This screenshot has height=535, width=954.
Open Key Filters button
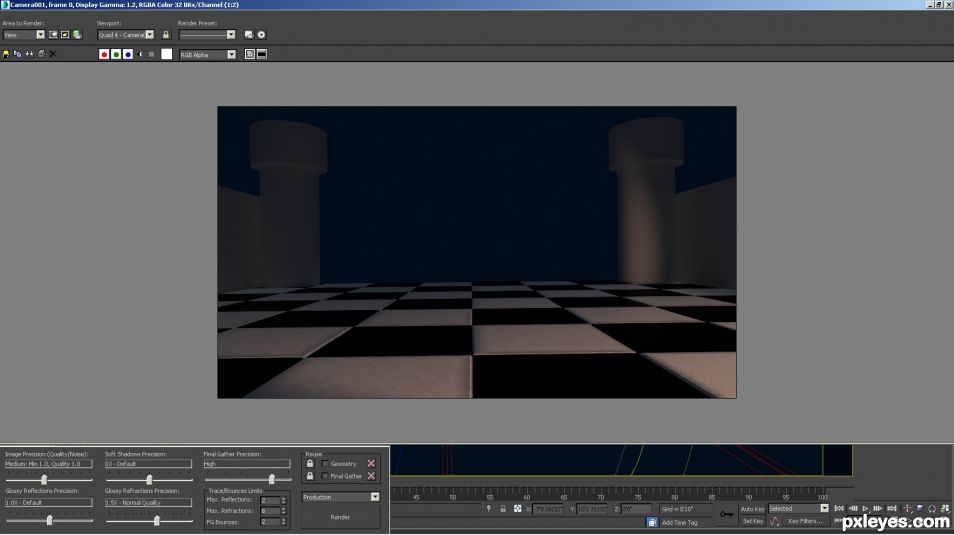point(805,521)
